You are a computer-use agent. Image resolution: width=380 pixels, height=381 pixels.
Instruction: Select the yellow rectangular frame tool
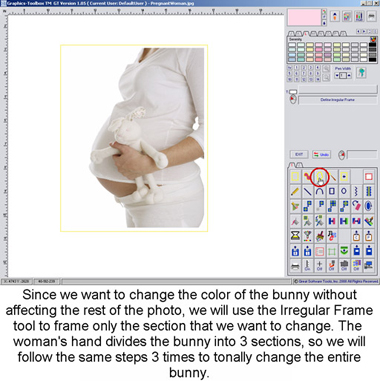pyautogui.click(x=295, y=176)
